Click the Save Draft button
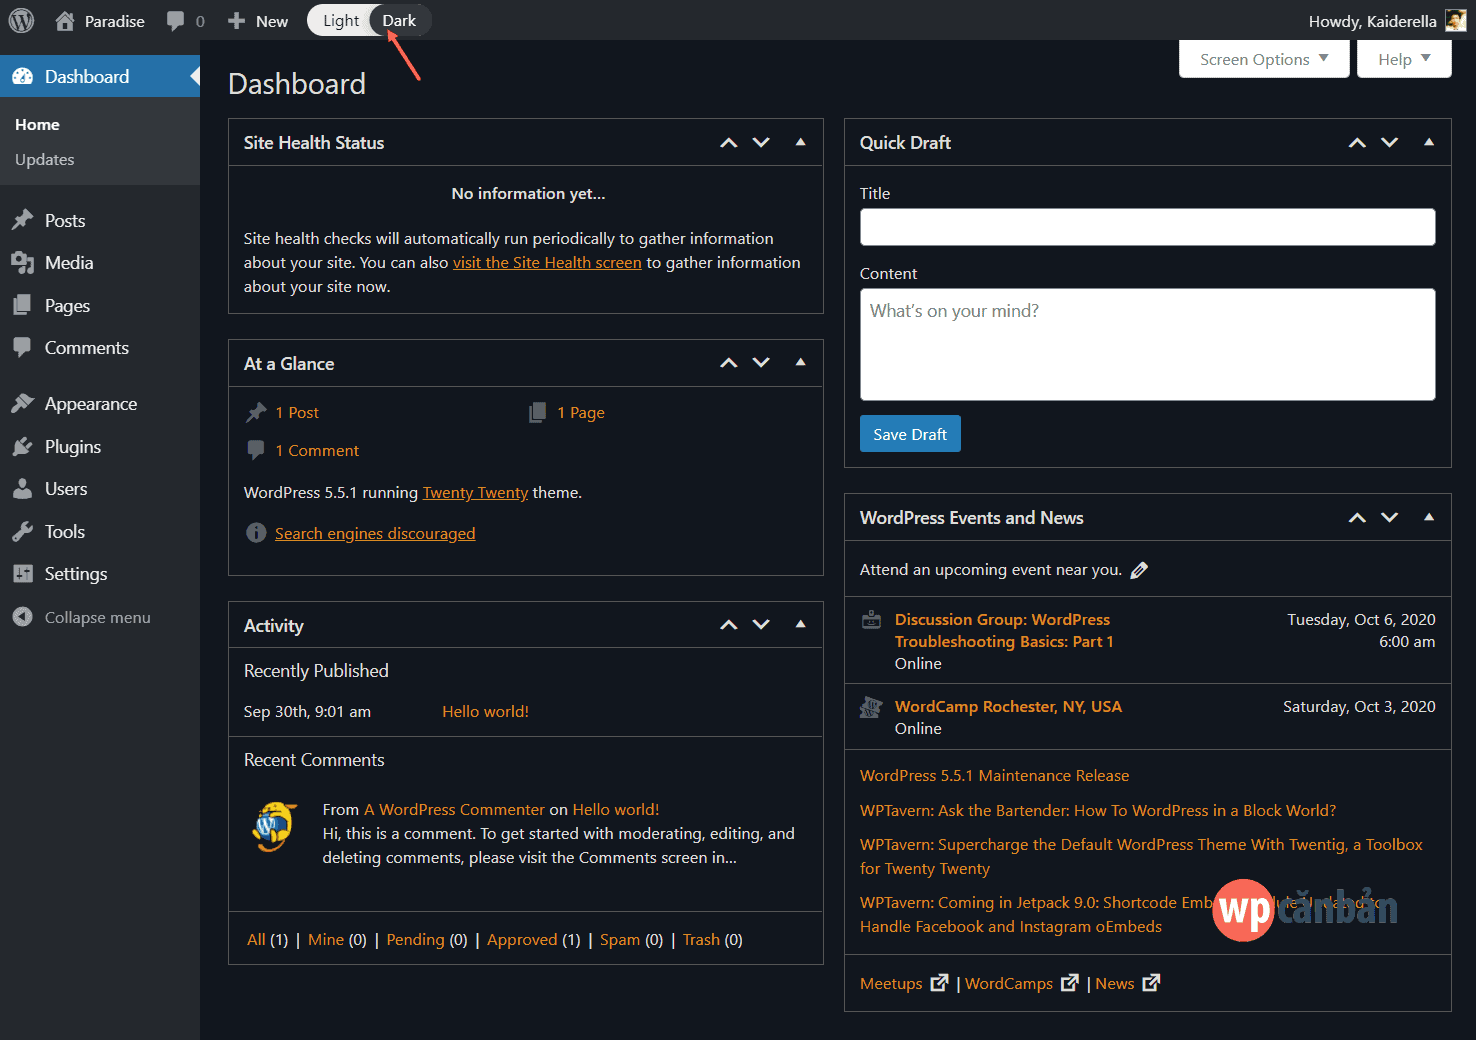1476x1040 pixels. tap(910, 434)
